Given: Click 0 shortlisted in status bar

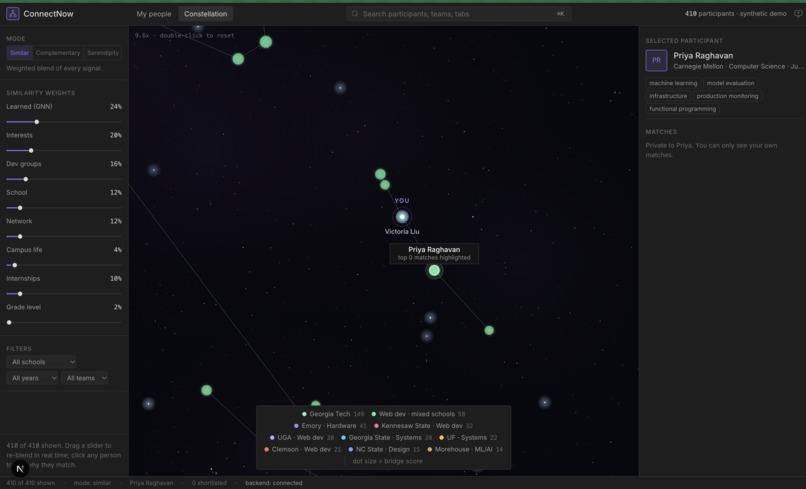Looking at the screenshot, I should 209,483.
